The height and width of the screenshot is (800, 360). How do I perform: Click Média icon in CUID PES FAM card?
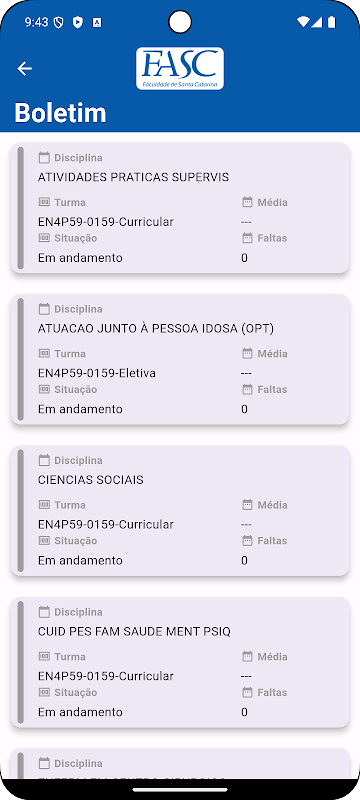point(247,656)
